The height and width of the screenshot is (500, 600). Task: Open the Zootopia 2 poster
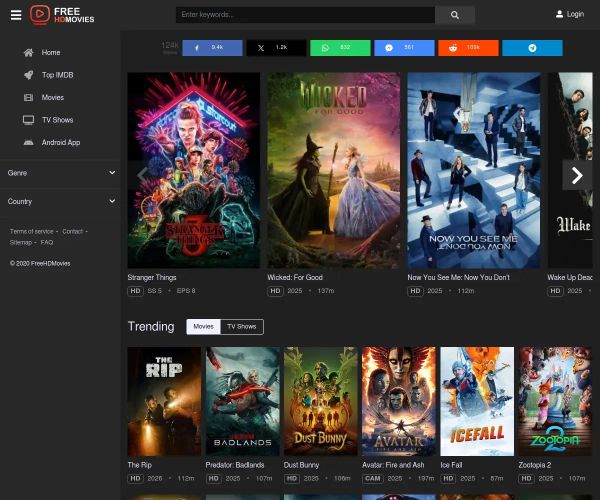tap(555, 401)
